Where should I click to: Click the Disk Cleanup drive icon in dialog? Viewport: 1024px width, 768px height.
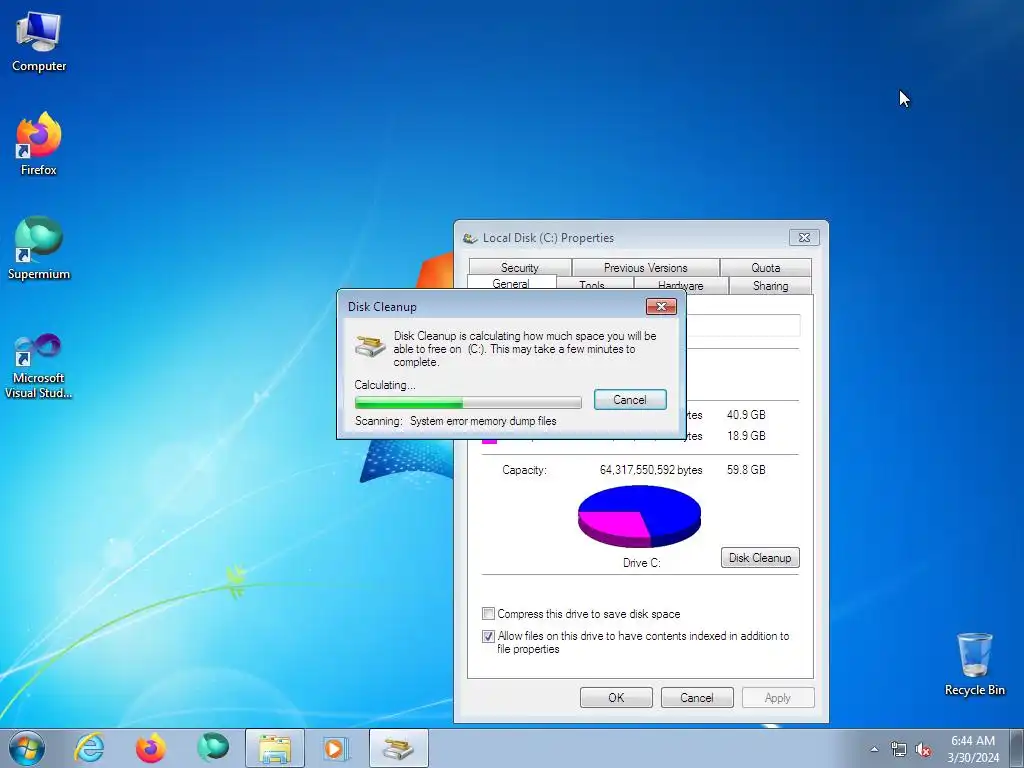coord(370,345)
